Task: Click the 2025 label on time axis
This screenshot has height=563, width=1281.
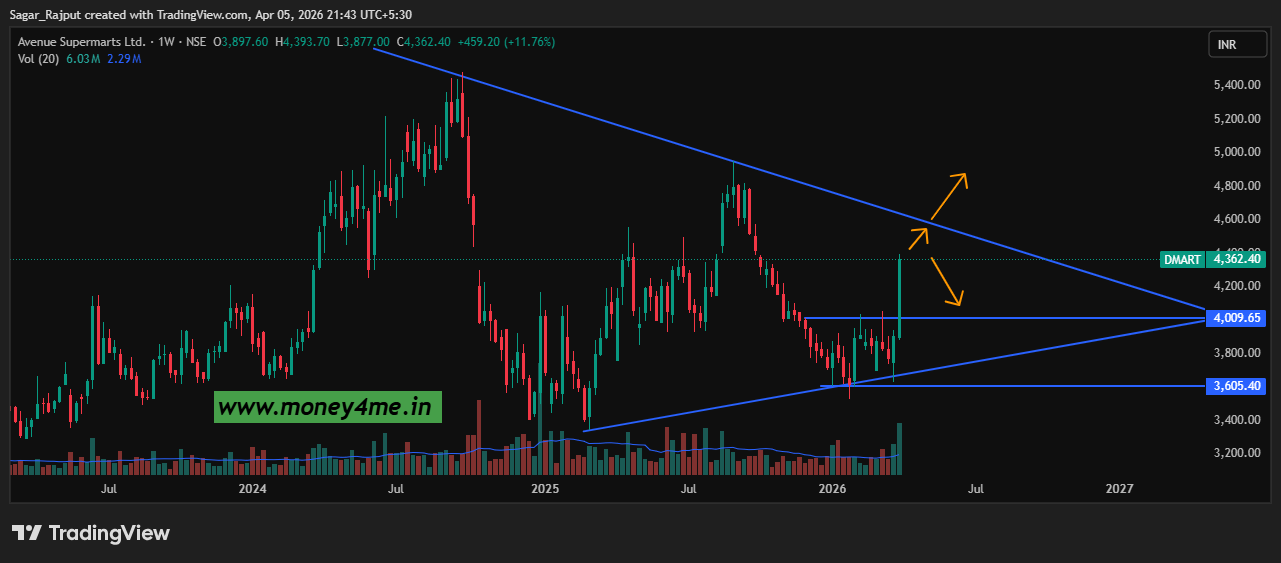Action: pos(545,489)
